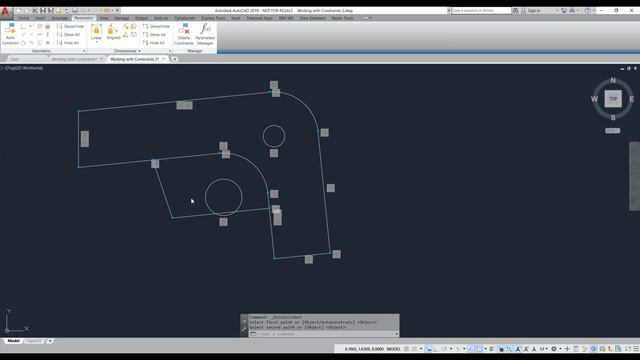This screenshot has width=640, height=360.
Task: Click the search keyword input box
Action: point(480,11)
